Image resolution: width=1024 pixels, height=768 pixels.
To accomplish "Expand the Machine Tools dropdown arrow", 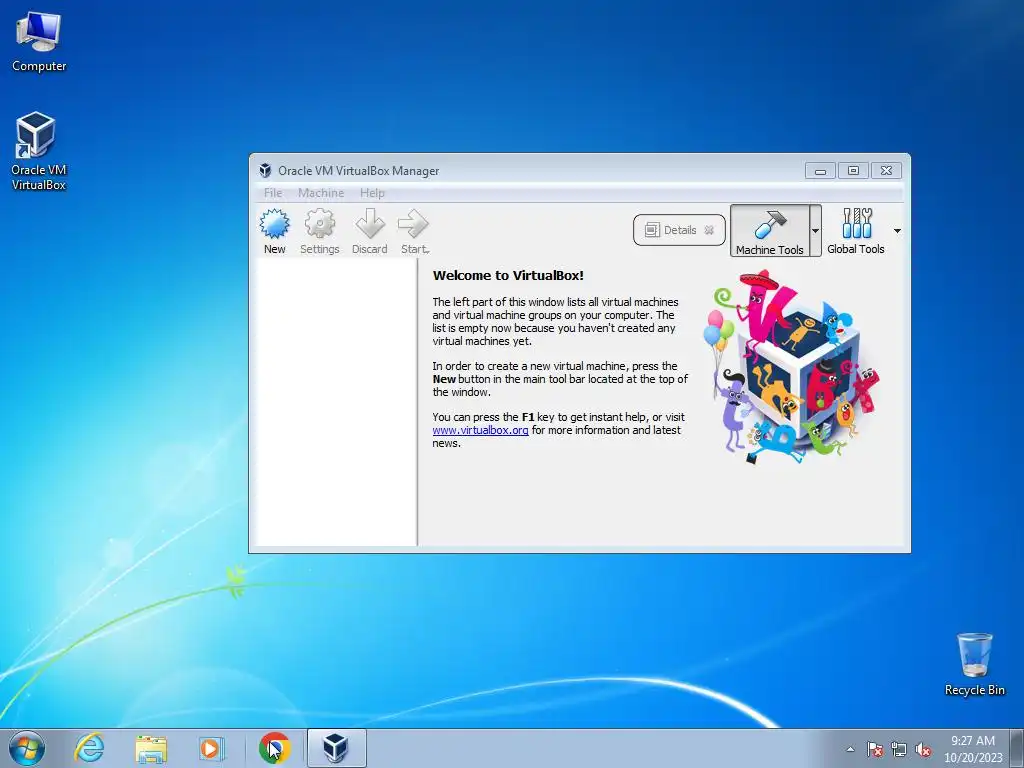I will point(815,231).
